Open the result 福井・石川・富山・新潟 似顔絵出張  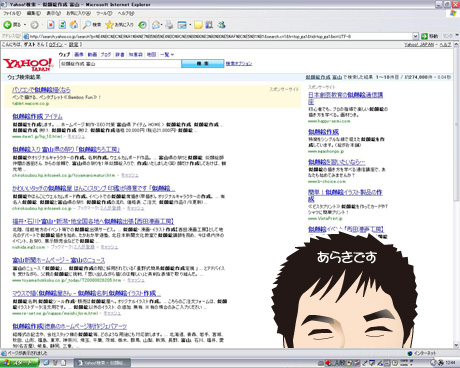pos(93,221)
